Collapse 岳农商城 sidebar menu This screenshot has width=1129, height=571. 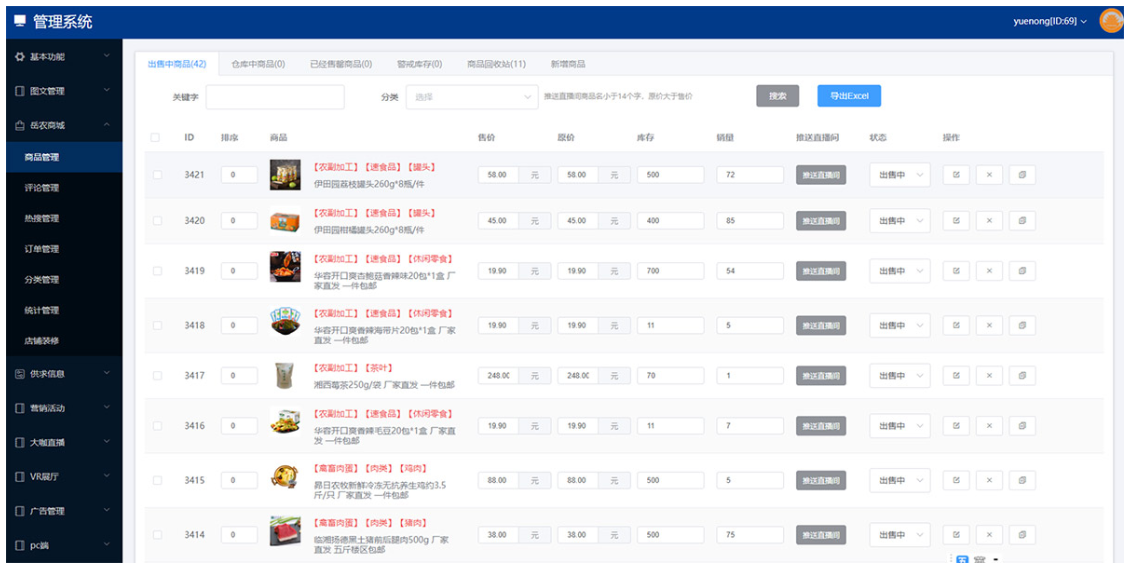click(x=63, y=125)
